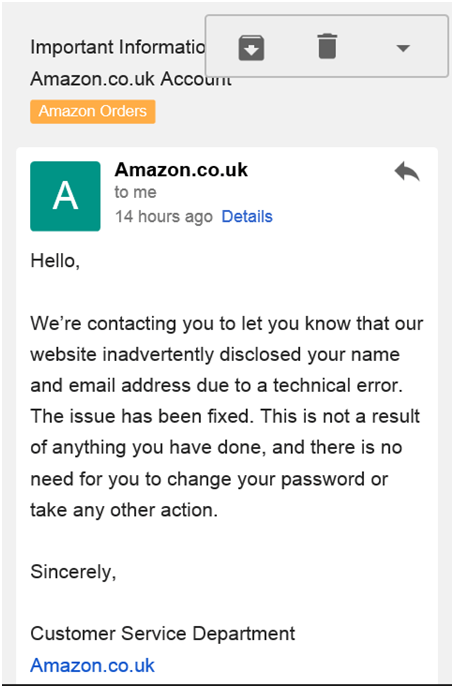Show message Details link
Screen dimensions: 454x688
(x=247, y=216)
